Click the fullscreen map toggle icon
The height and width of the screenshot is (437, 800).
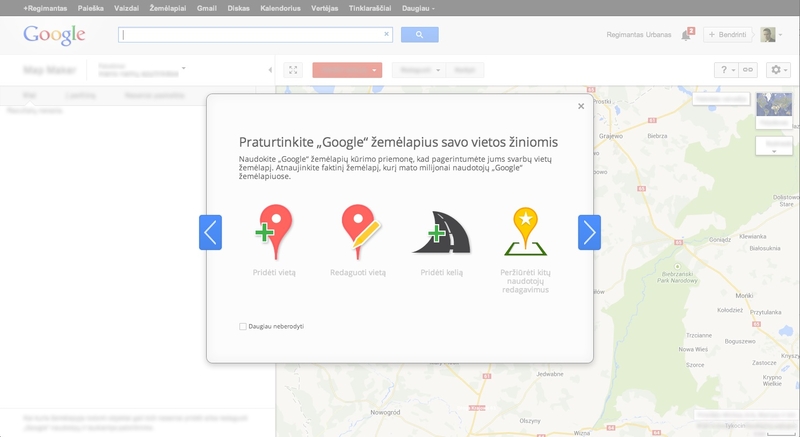click(293, 70)
